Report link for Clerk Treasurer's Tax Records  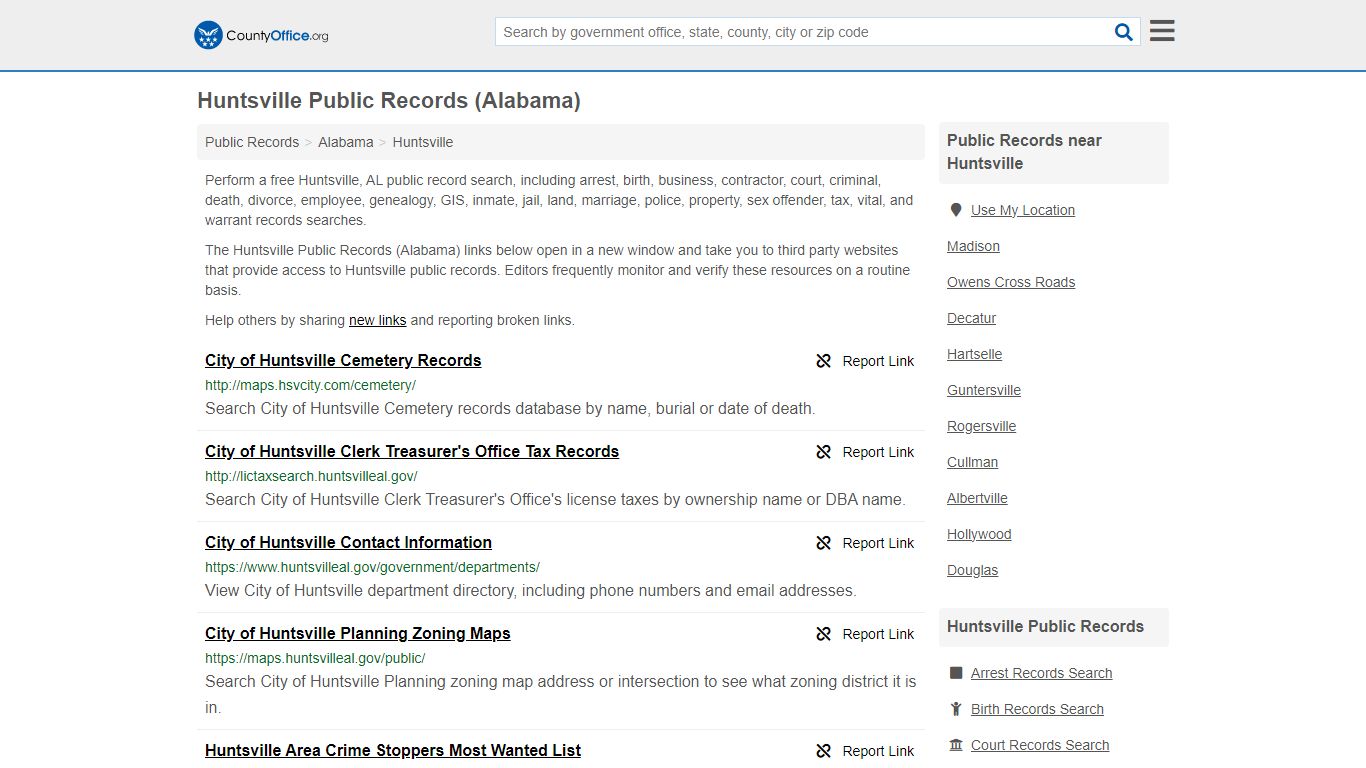(878, 452)
